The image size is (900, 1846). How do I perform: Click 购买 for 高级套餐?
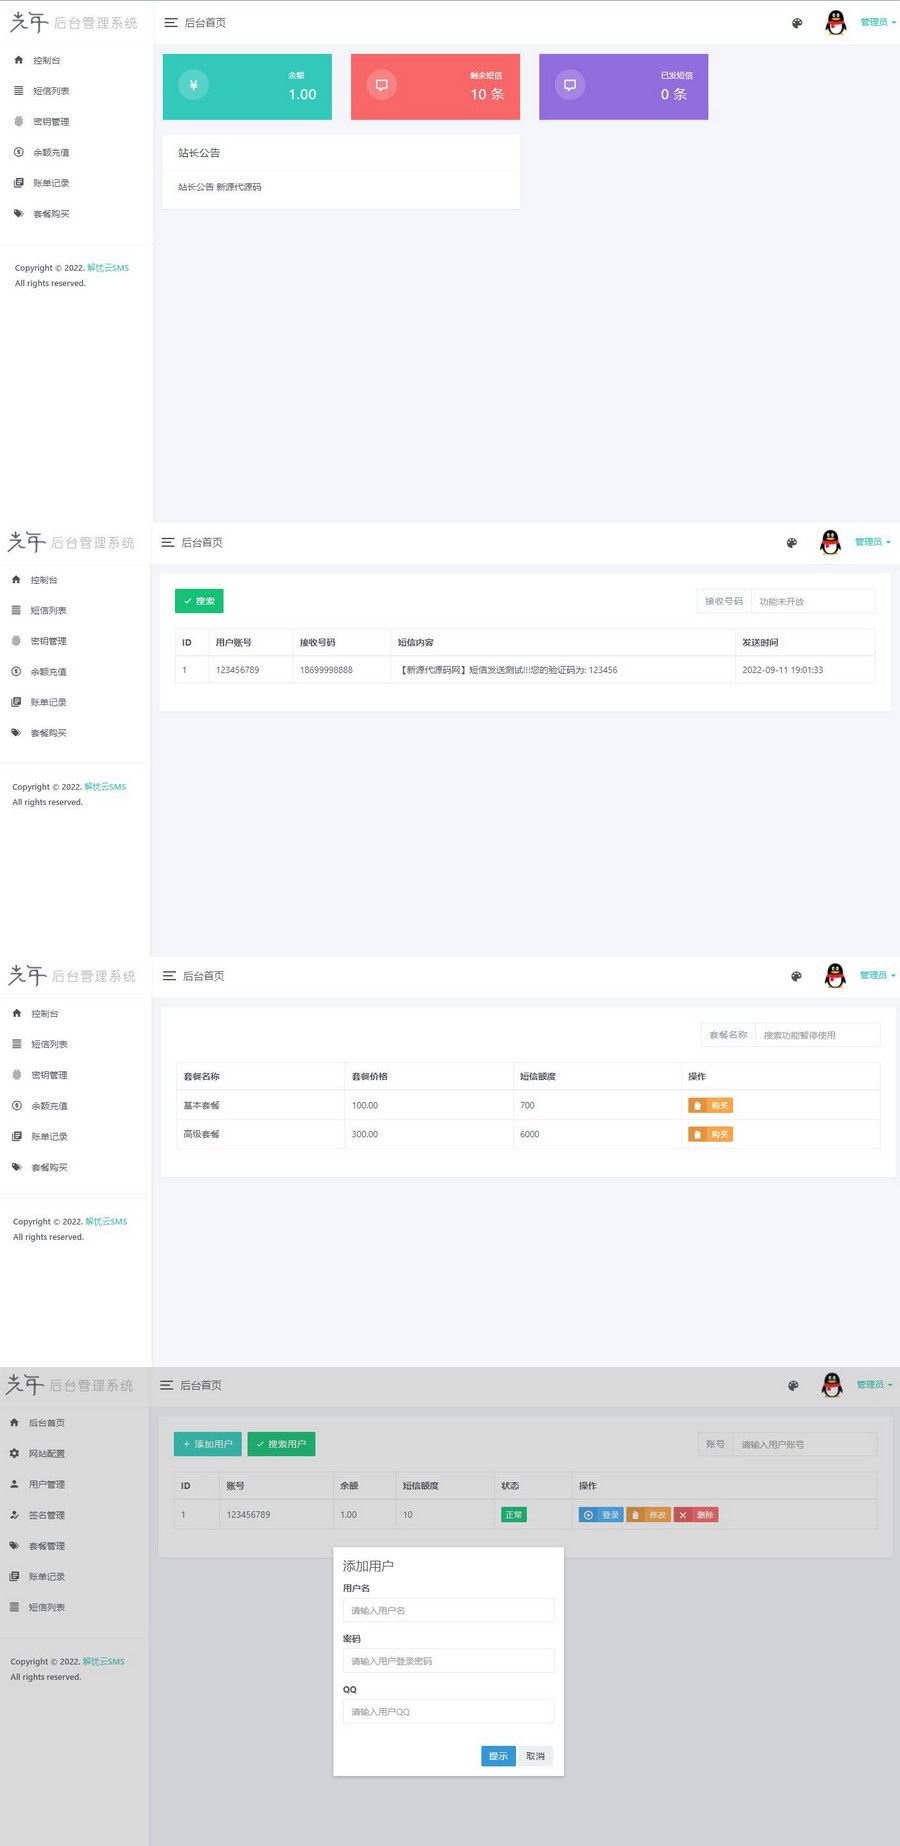tap(711, 1134)
